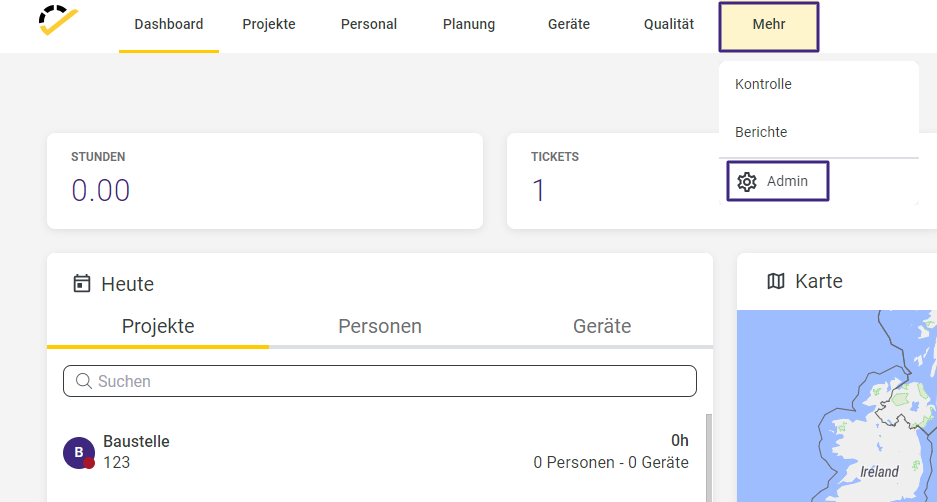Click the Baustelle avatar with B
Image resolution: width=937 pixels, height=502 pixels.
coord(79,452)
